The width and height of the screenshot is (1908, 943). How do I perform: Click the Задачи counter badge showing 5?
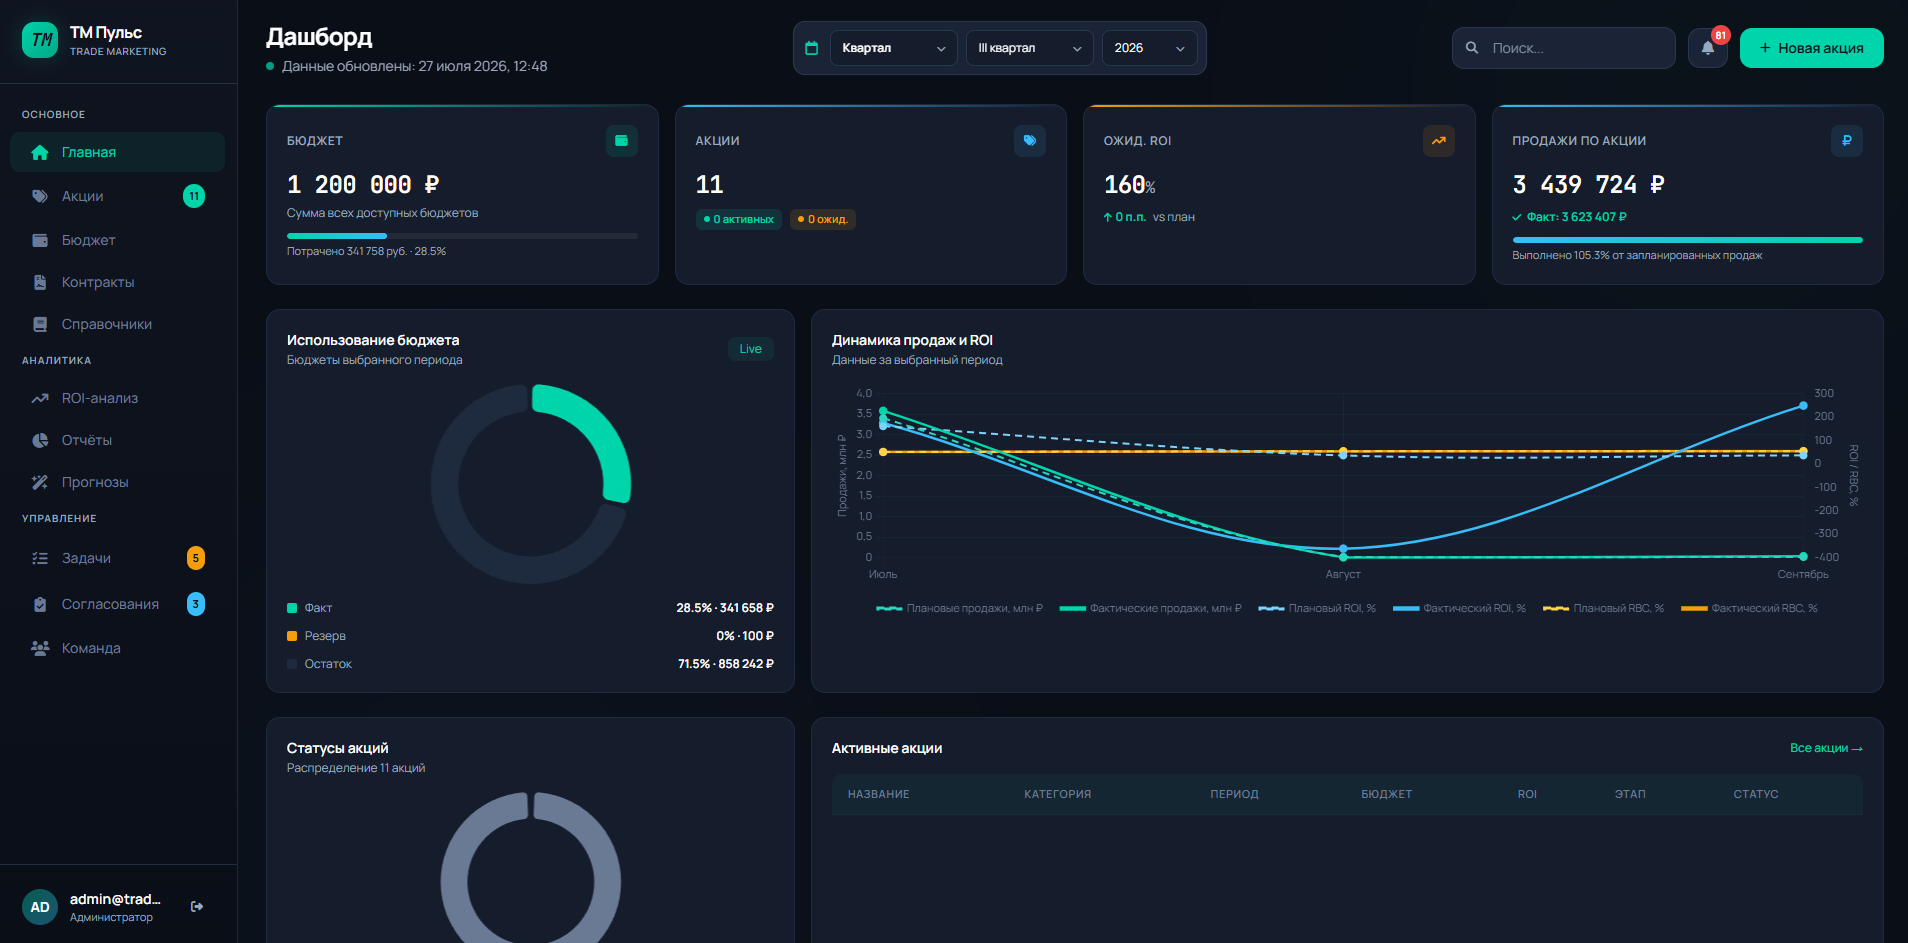(196, 558)
